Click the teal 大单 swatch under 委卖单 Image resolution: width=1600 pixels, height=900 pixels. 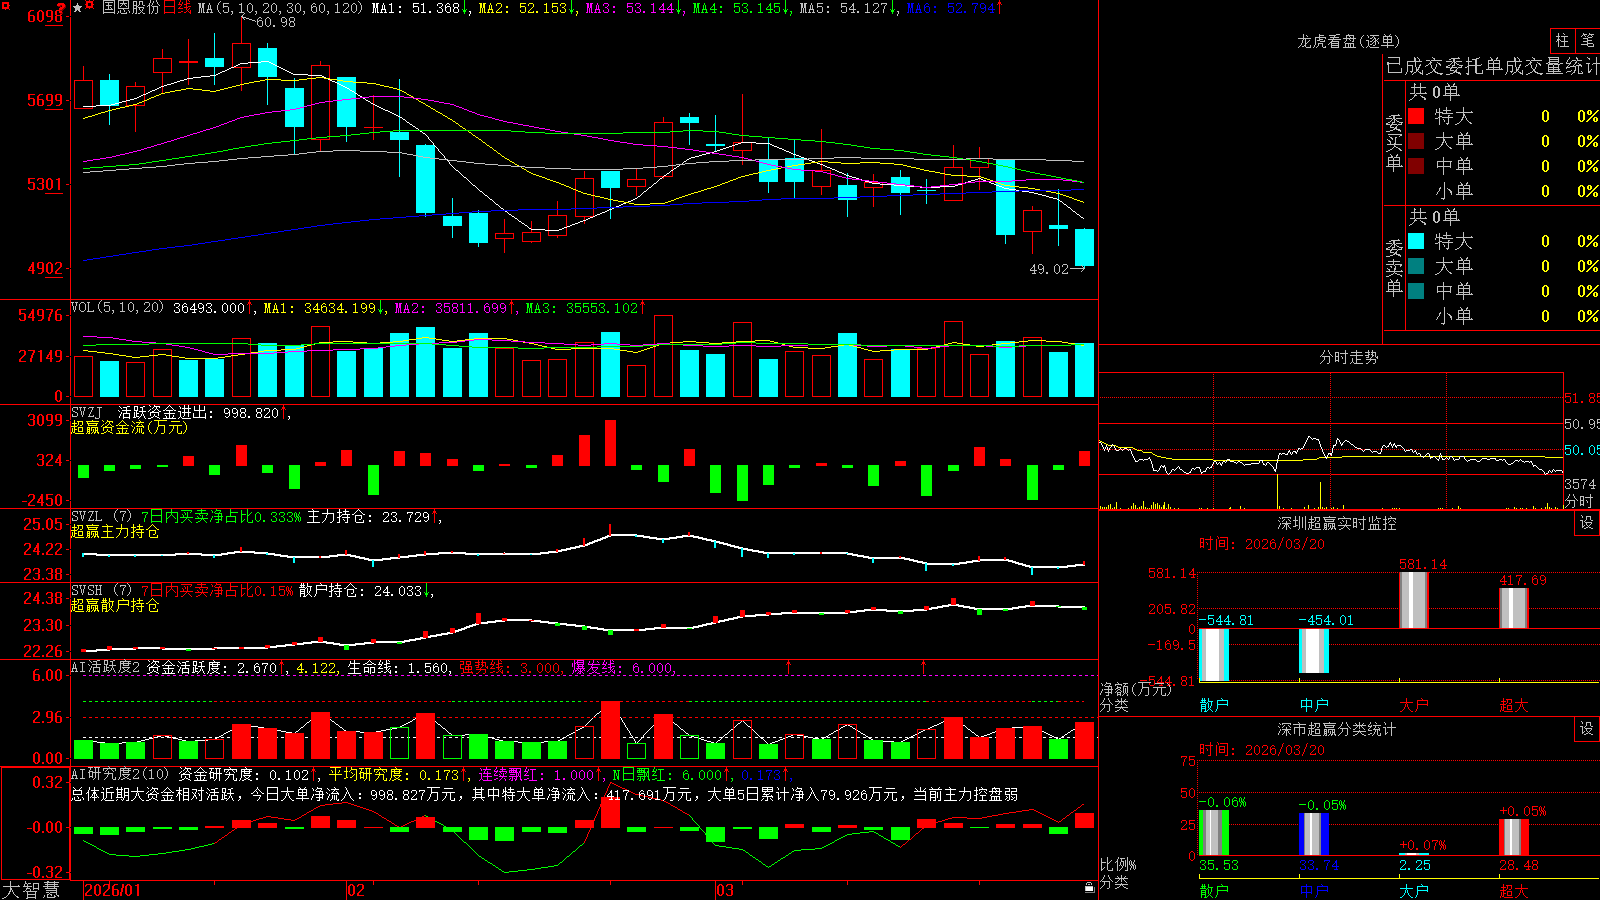coord(1416,266)
